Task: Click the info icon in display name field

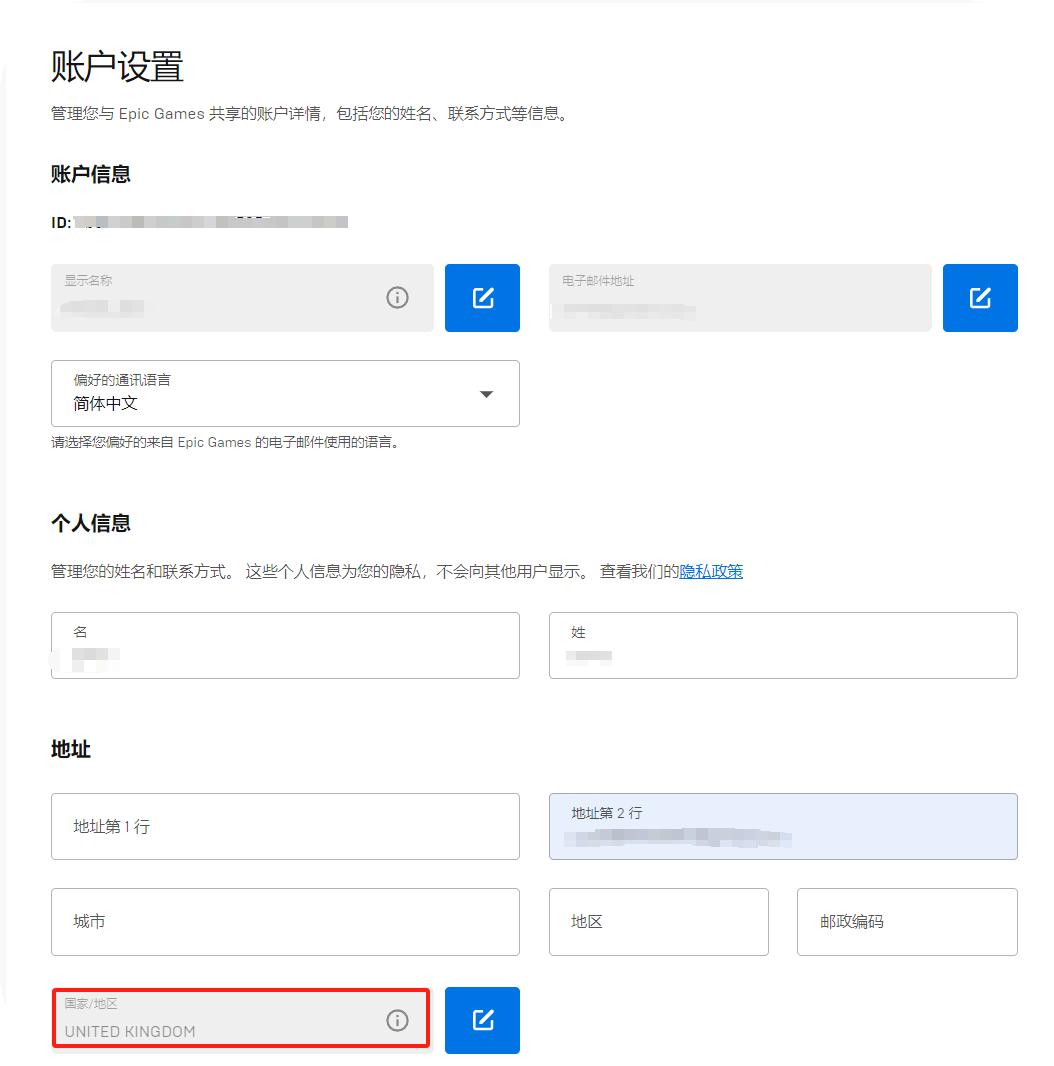Action: click(x=397, y=298)
